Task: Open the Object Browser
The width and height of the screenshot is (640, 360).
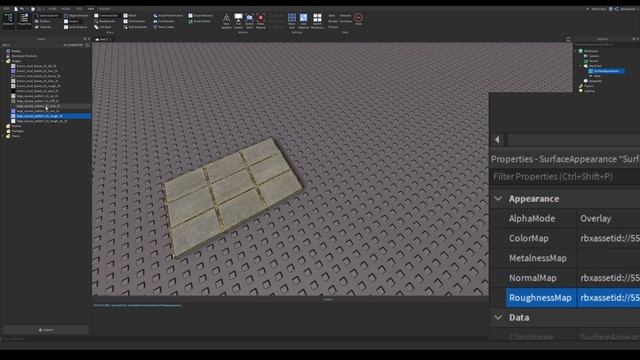Action: [x=76, y=16]
